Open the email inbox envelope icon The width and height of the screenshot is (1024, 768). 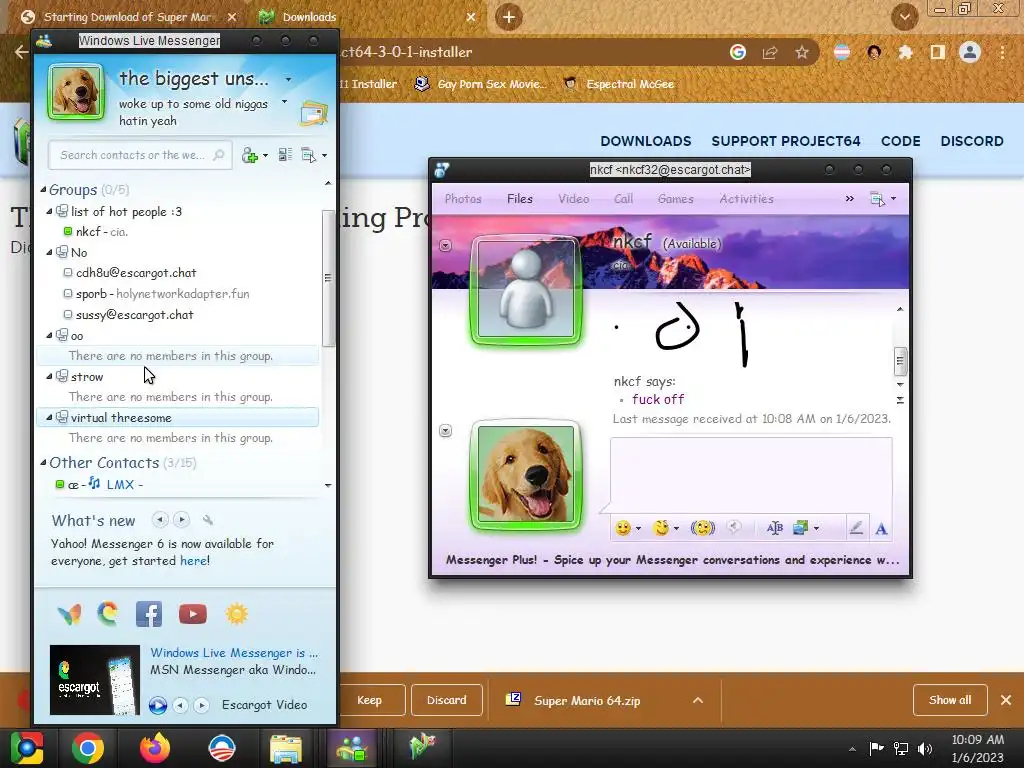314,113
